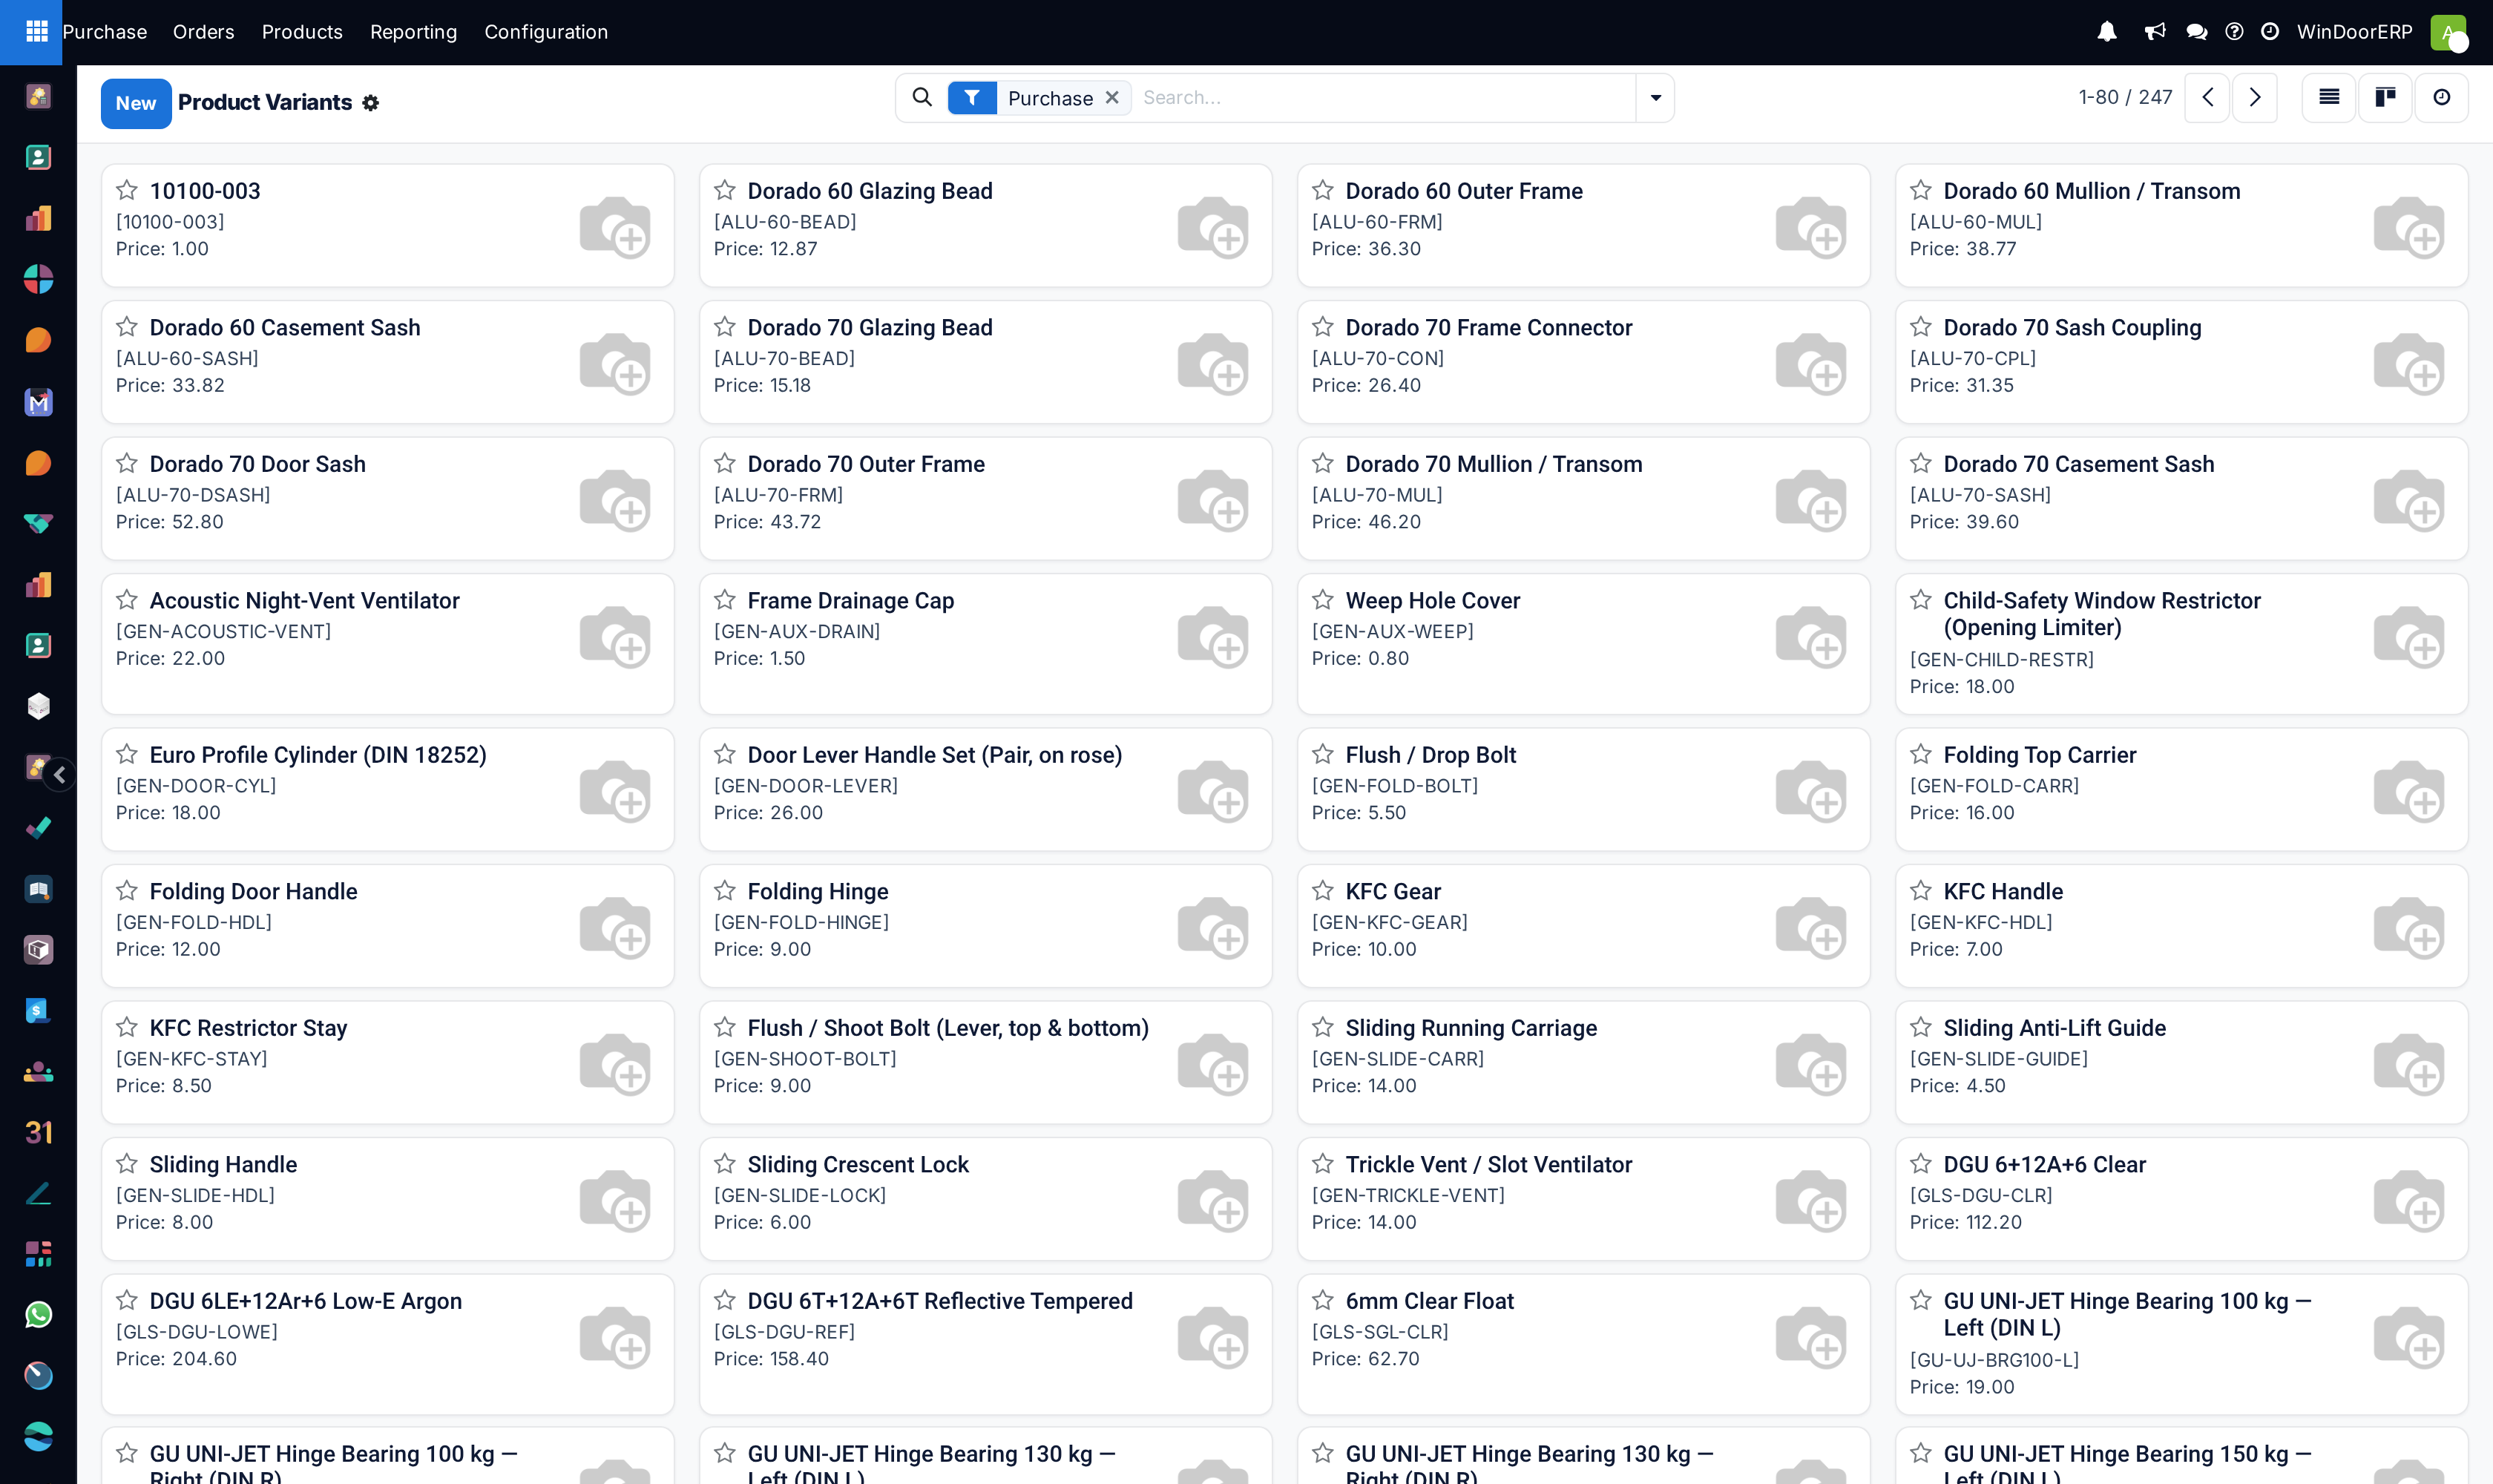Open the WhatsApp app in sidebar
Viewport: 2493px width, 1484px height.
(38, 1315)
